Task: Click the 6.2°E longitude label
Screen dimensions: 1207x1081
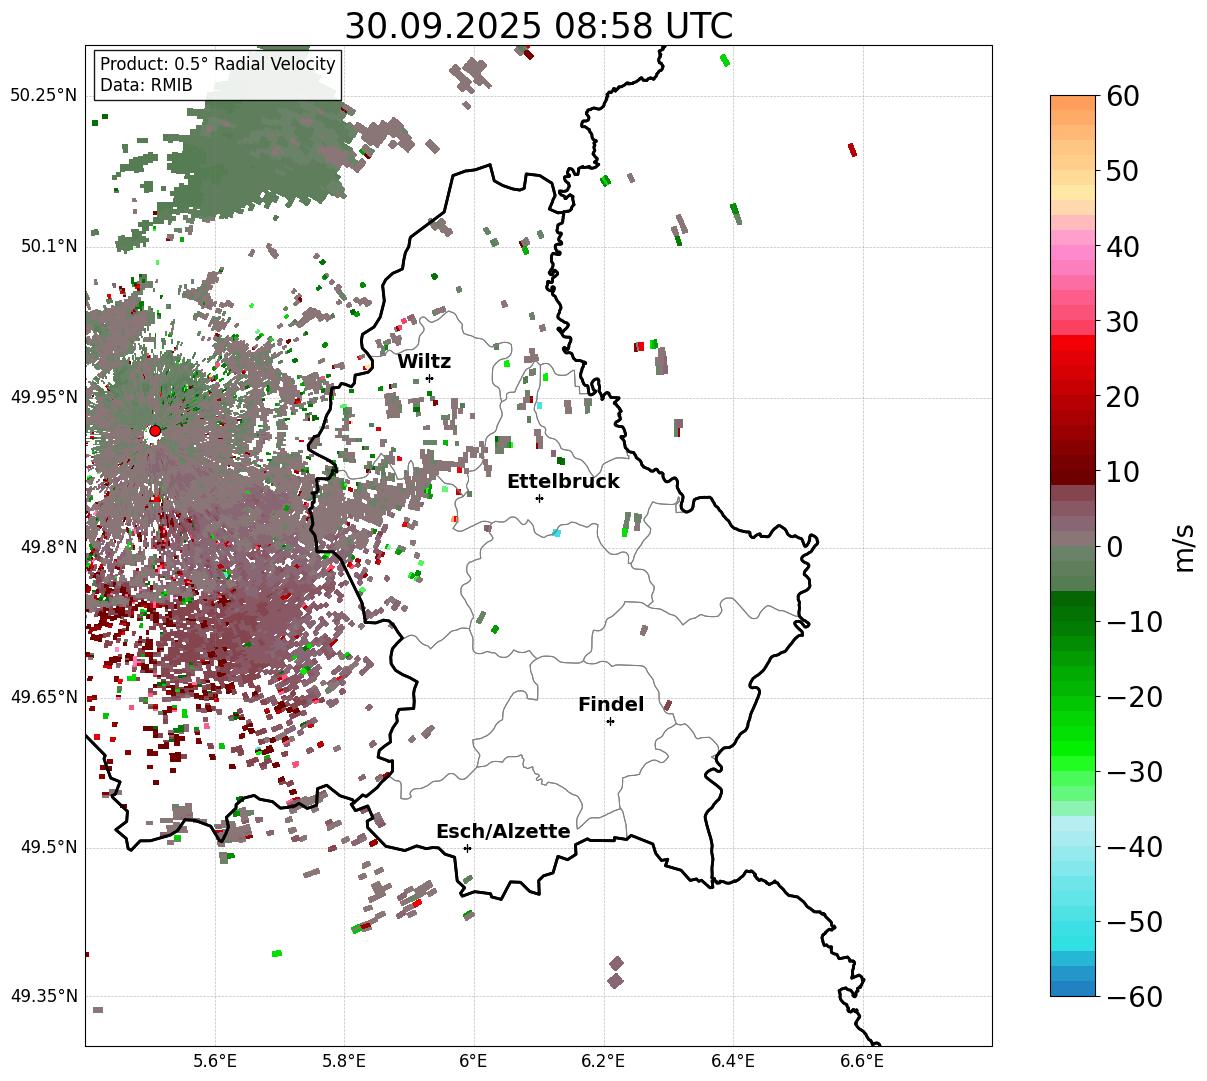Action: tap(603, 1062)
